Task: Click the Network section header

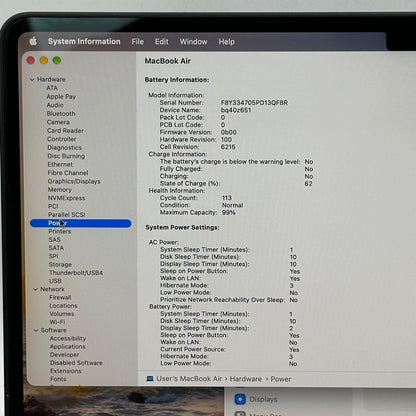Action: click(53, 289)
